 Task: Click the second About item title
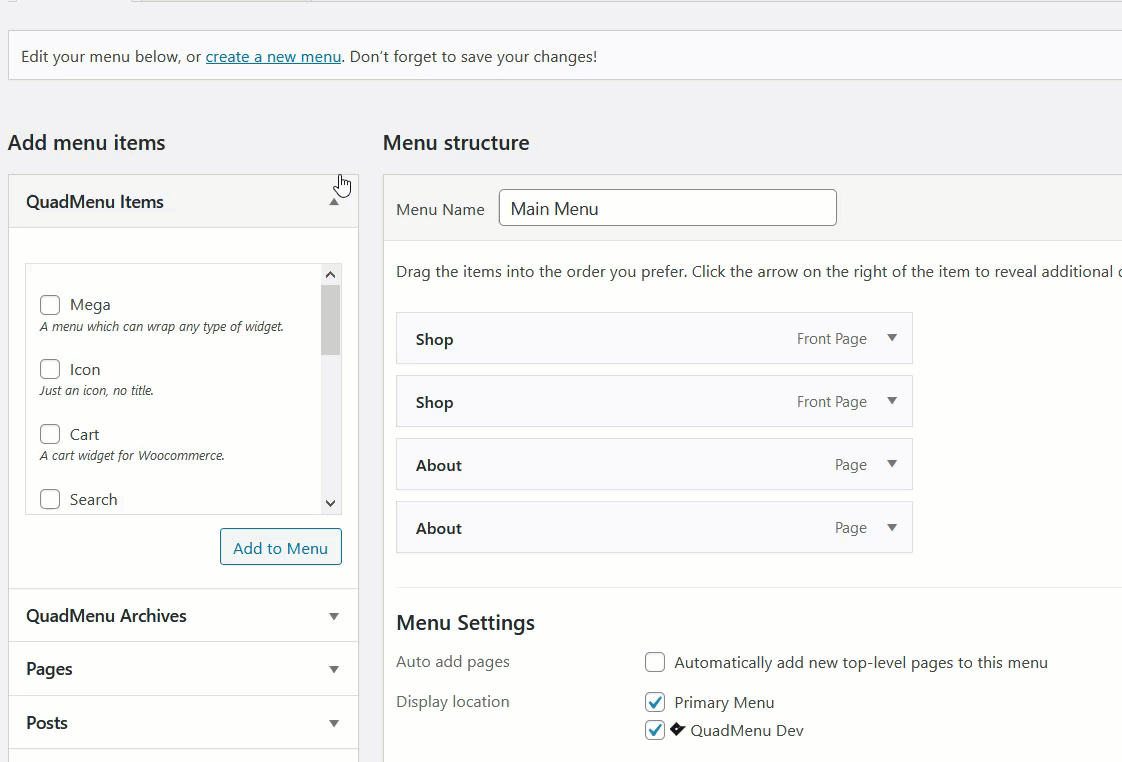coord(439,528)
